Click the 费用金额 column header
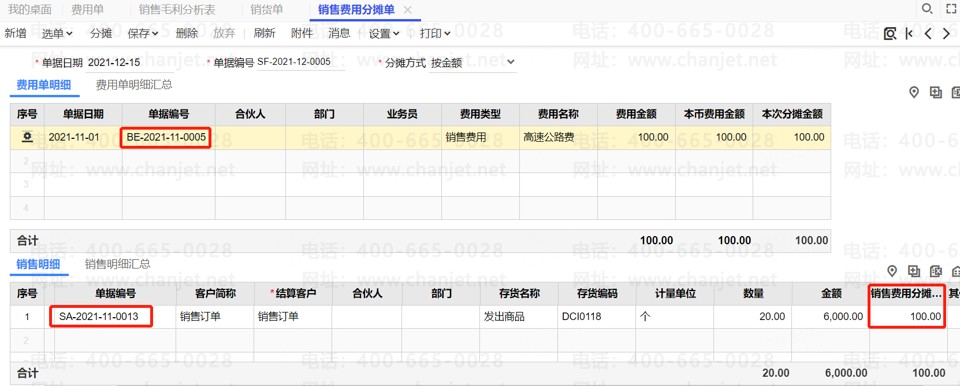Image resolution: width=960 pixels, height=386 pixels. (x=636, y=114)
